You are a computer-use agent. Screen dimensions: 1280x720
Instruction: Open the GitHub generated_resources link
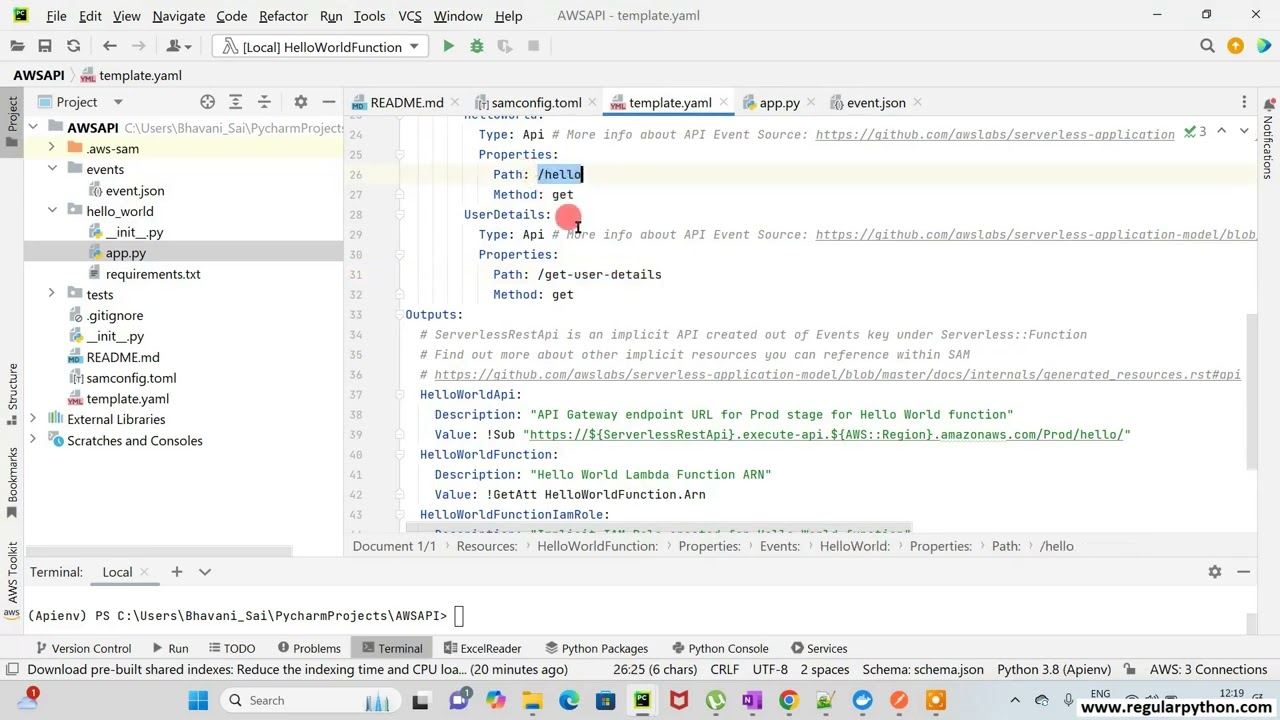(837, 375)
